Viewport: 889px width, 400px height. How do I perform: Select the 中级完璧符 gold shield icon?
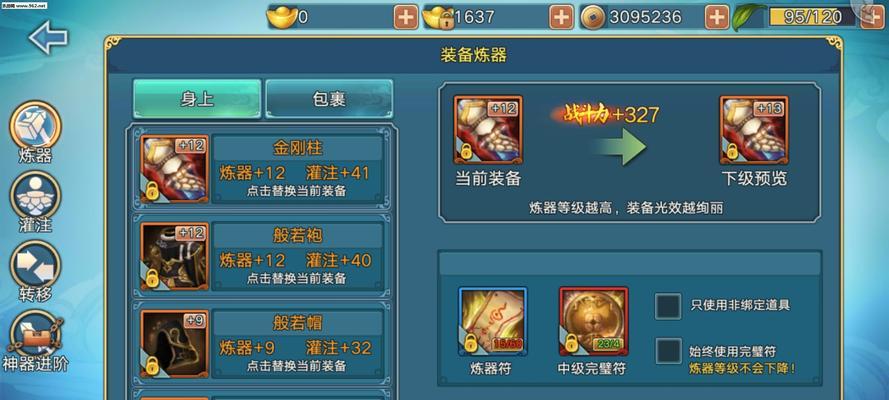594,321
